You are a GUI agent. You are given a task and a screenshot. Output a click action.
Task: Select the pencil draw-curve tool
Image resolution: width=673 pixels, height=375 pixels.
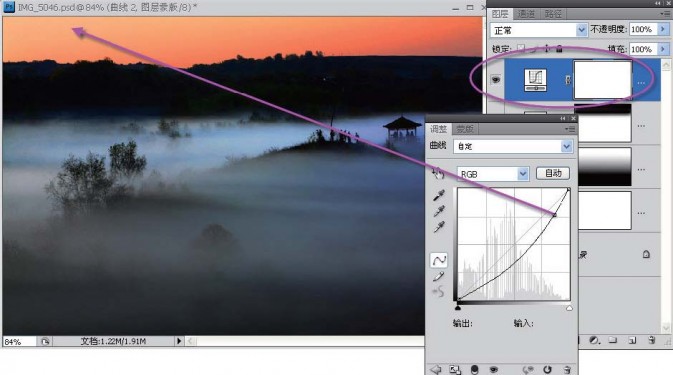point(438,277)
